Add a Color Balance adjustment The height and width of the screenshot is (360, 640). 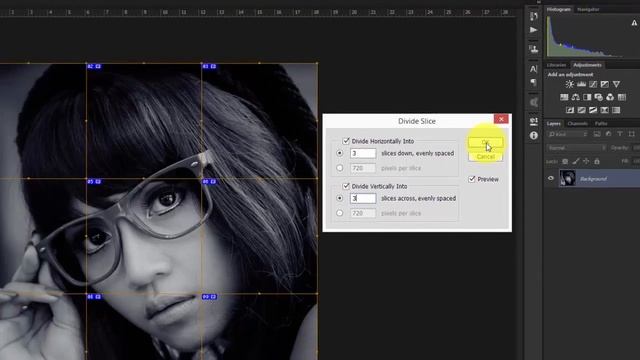click(576, 97)
